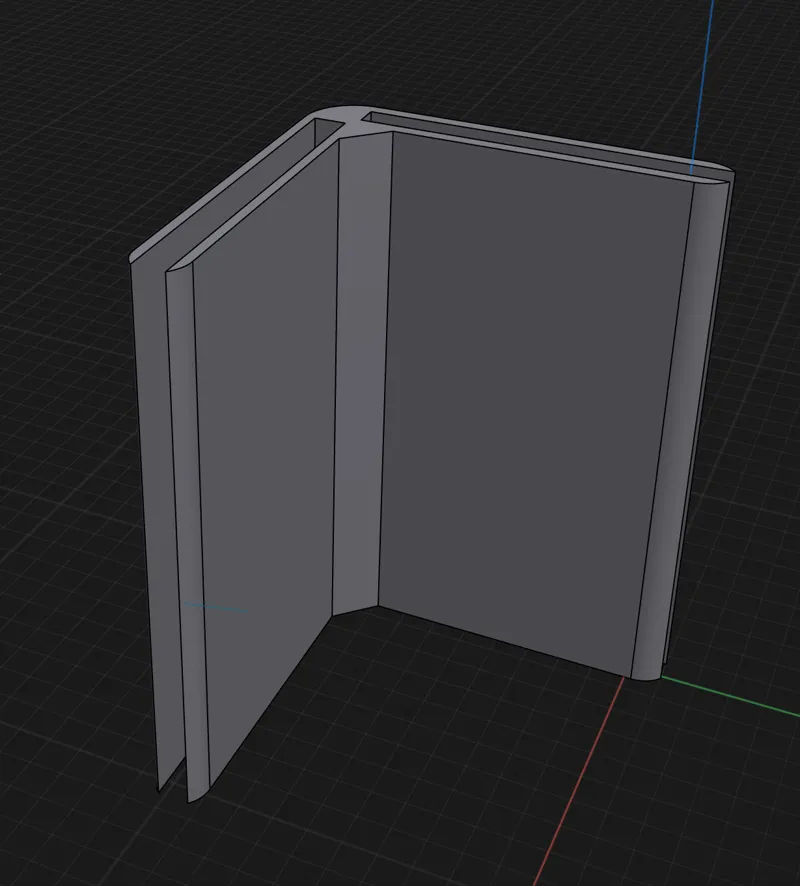Select the bottom edge of the left panel
Screen dimensions: 800x886
click(x=270, y=701)
